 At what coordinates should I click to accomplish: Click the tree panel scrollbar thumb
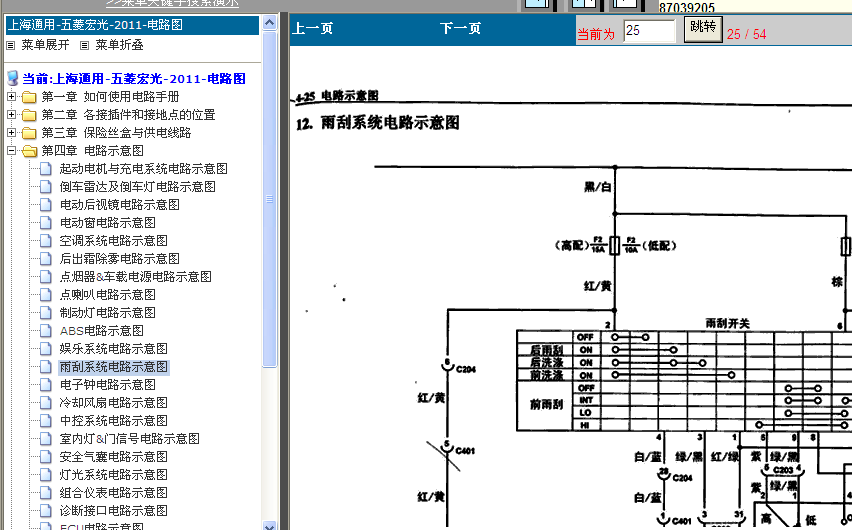pyautogui.click(x=270, y=199)
